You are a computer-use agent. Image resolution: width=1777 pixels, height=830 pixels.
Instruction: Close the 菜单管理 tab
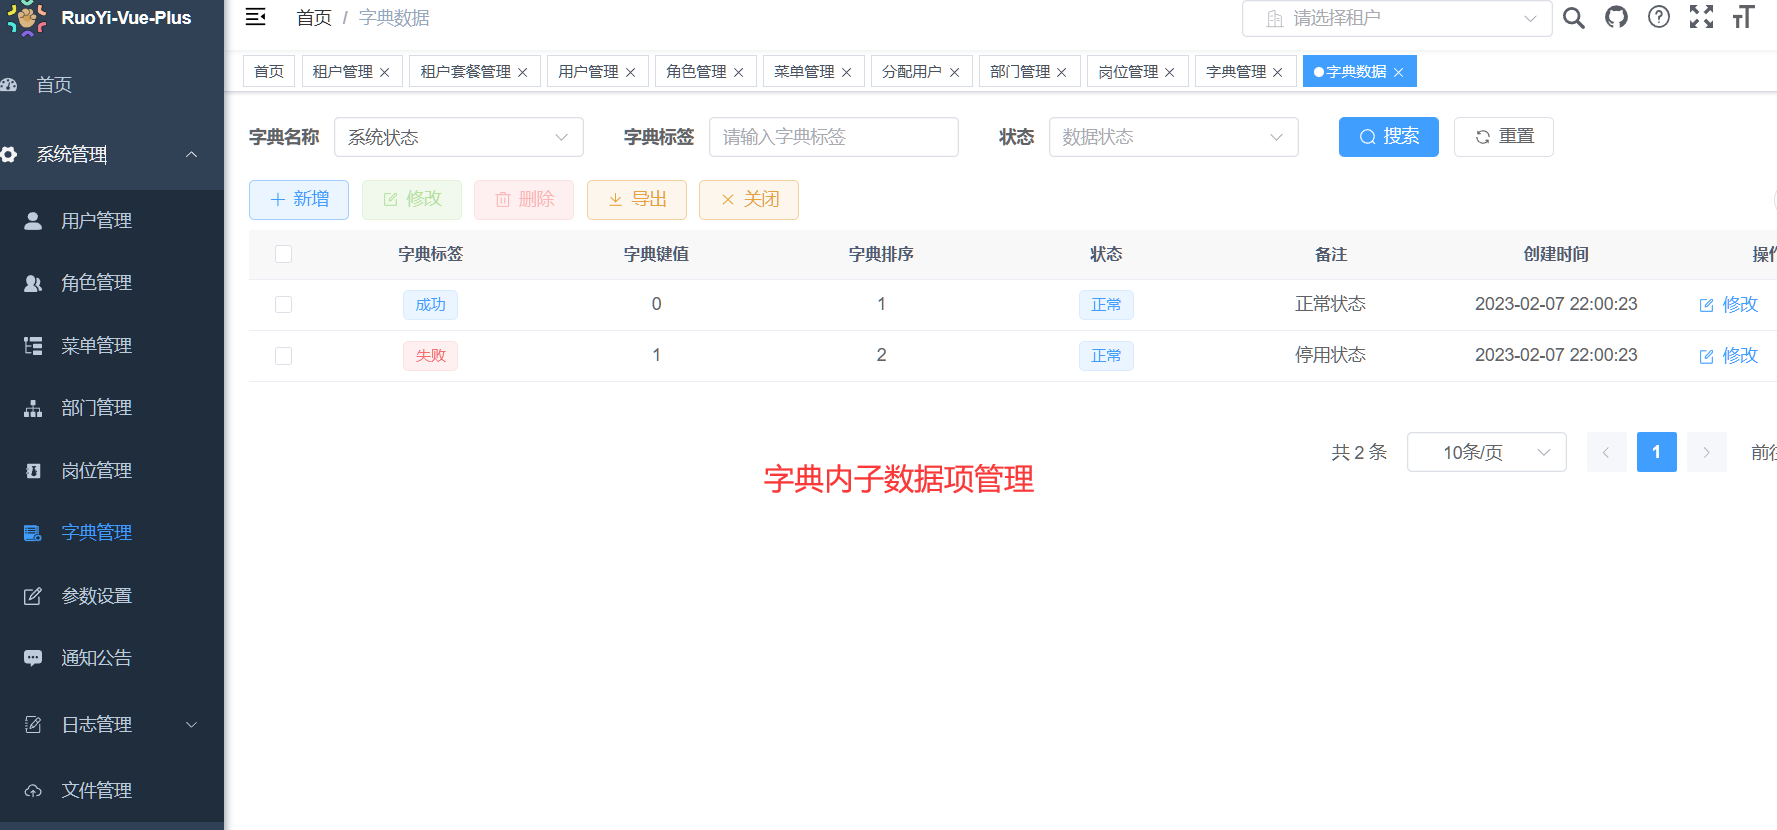pyautogui.click(x=846, y=72)
